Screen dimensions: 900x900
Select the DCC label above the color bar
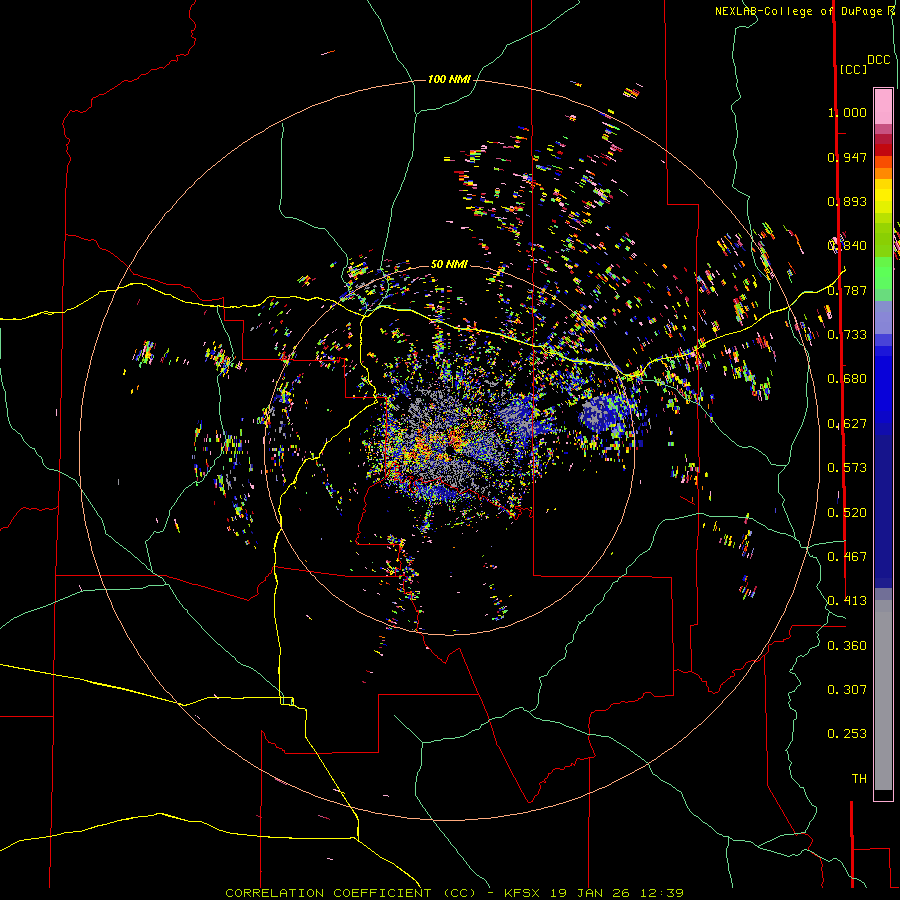coord(879,60)
